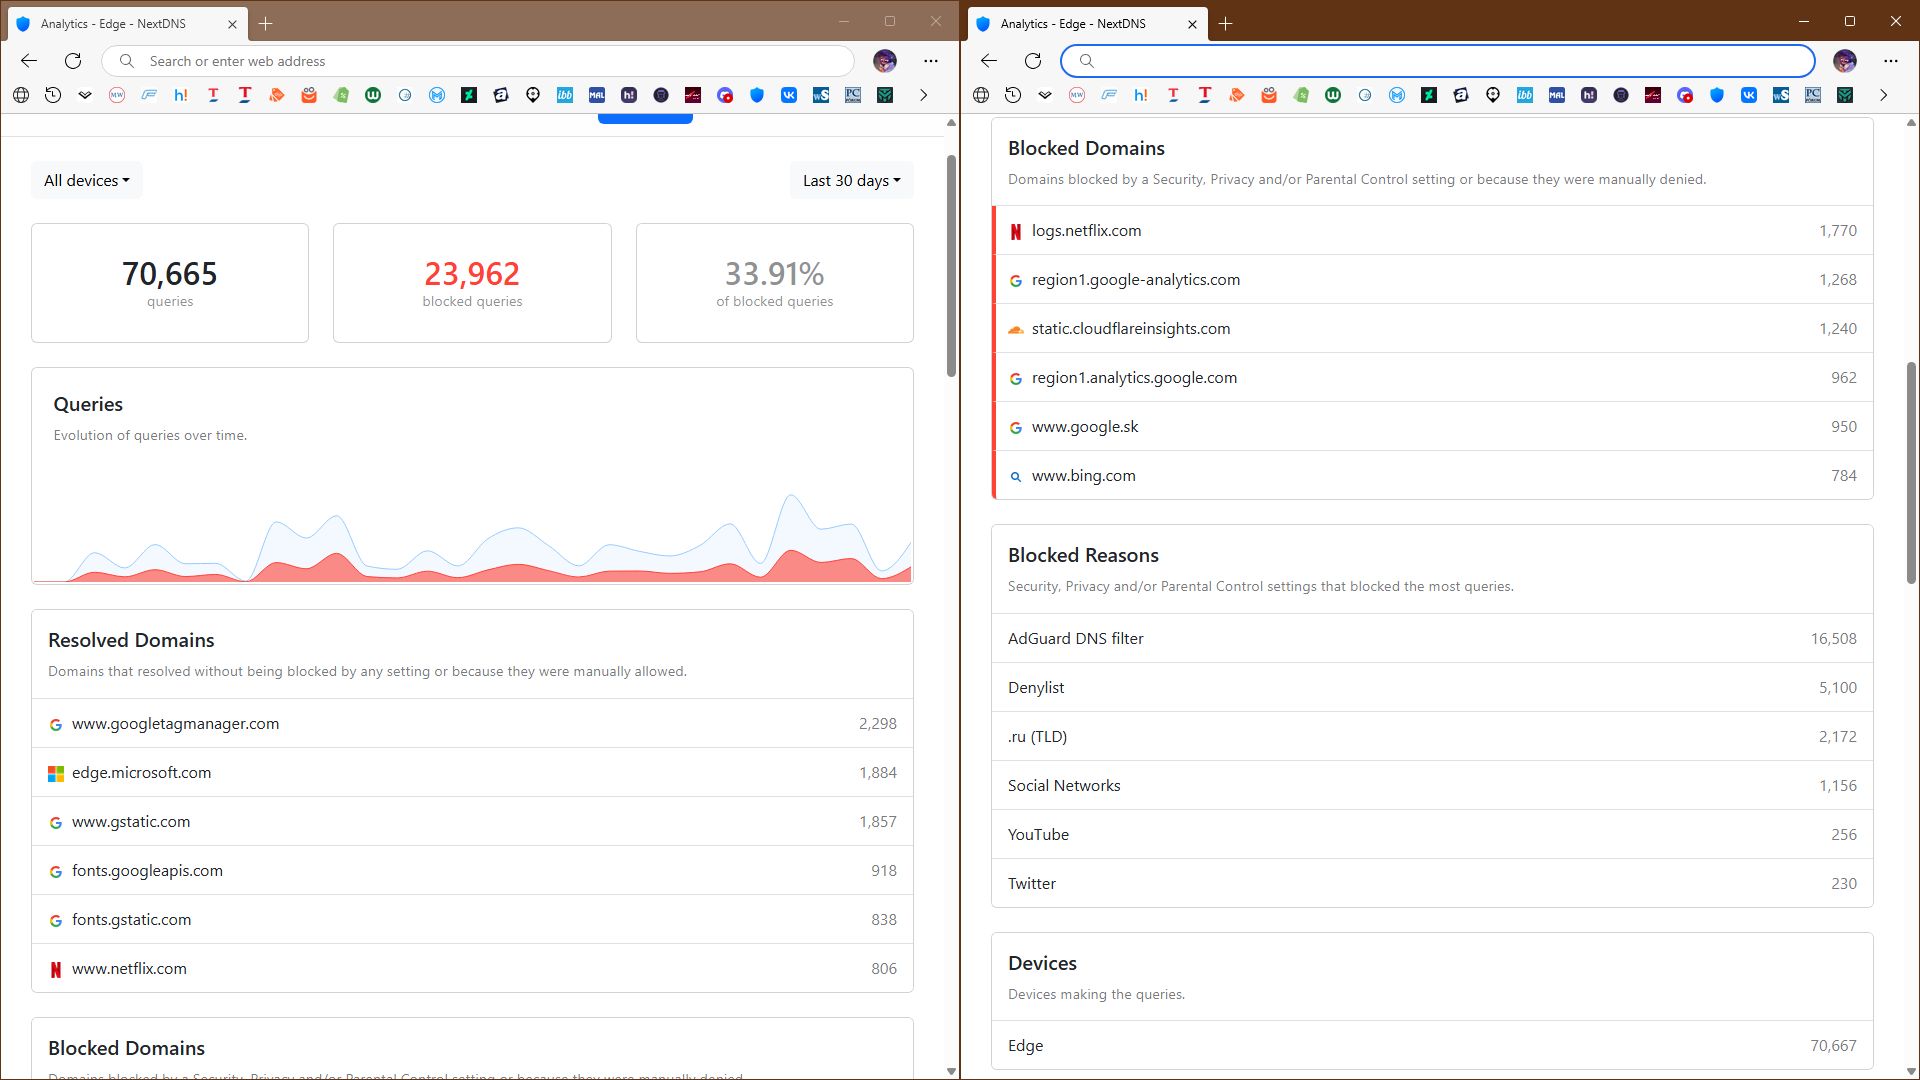Click the history clock icon above All devices

pos(53,95)
